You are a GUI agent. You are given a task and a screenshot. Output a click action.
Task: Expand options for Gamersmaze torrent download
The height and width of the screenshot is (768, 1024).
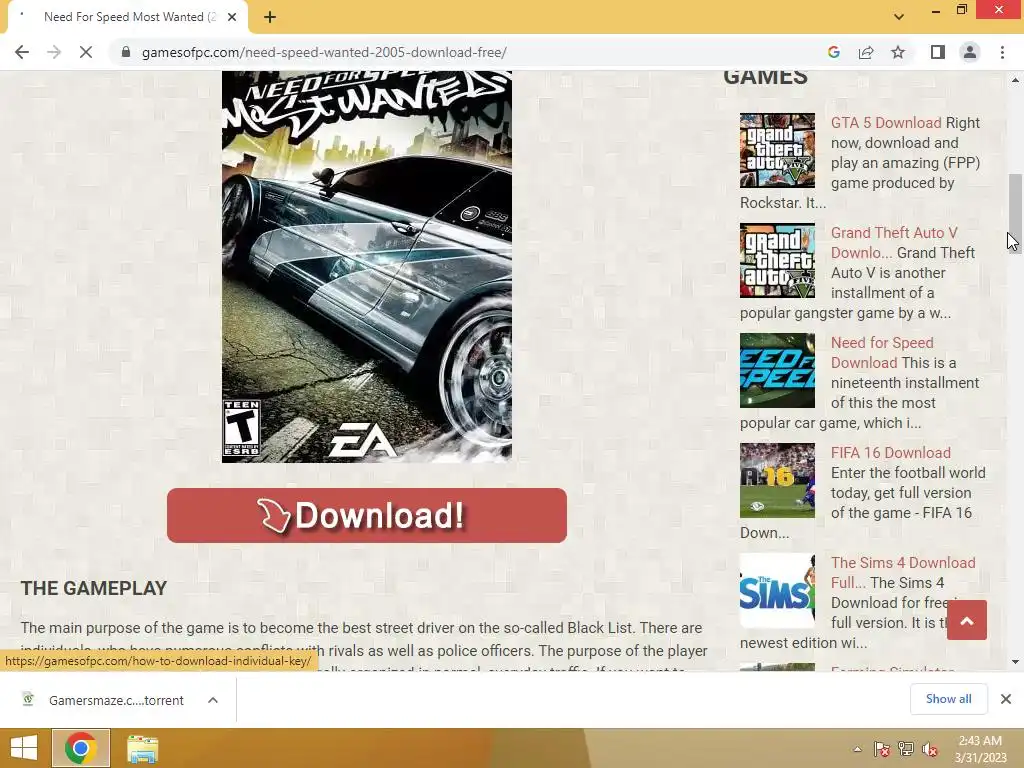[213, 700]
